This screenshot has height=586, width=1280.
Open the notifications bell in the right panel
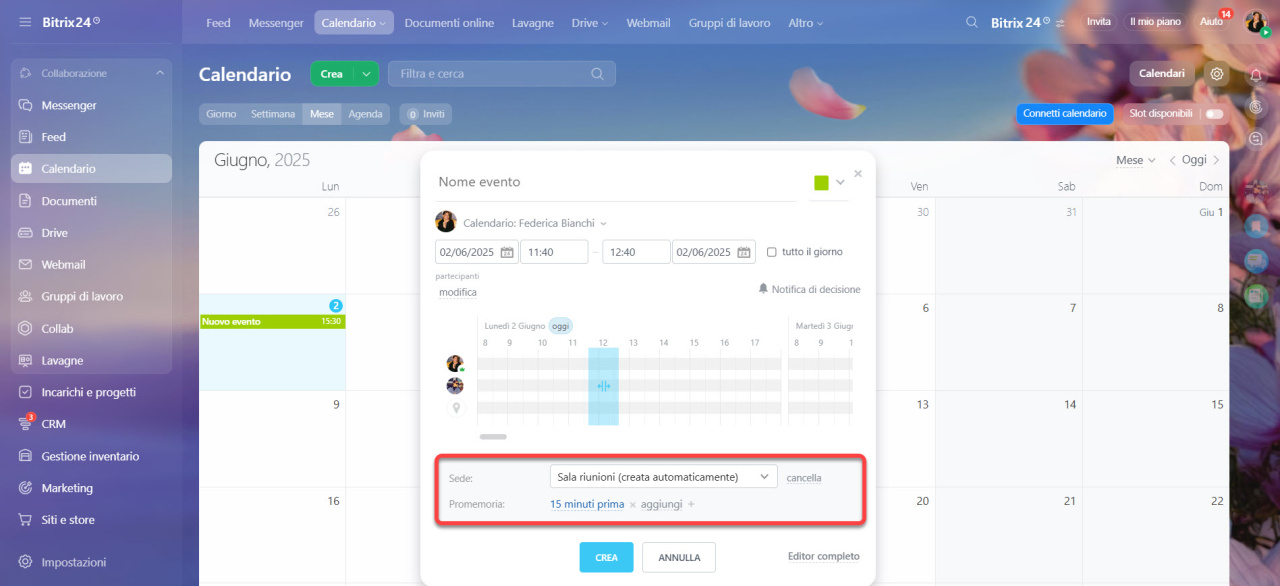(x=1256, y=75)
